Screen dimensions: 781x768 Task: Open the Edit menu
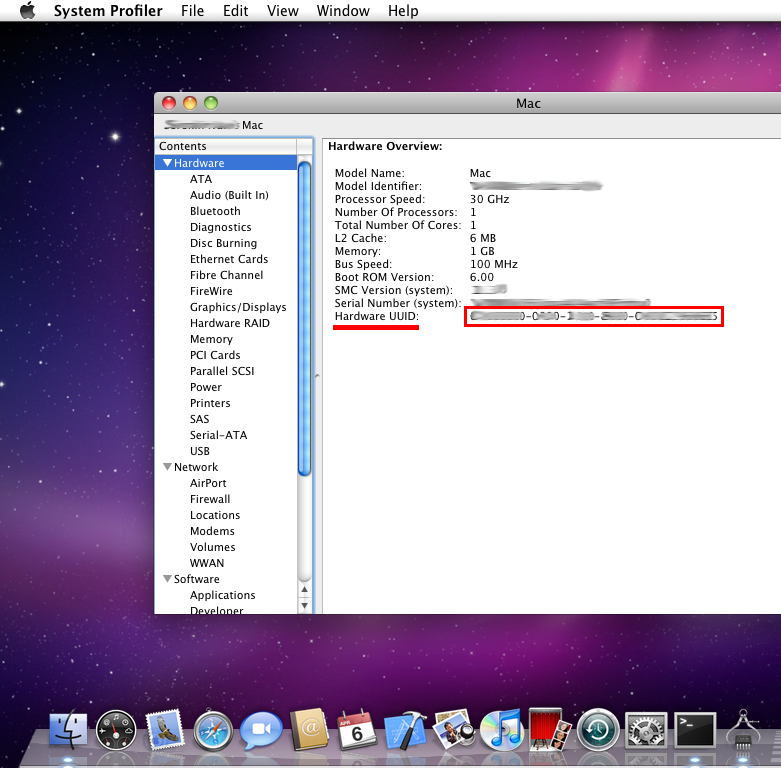point(235,10)
